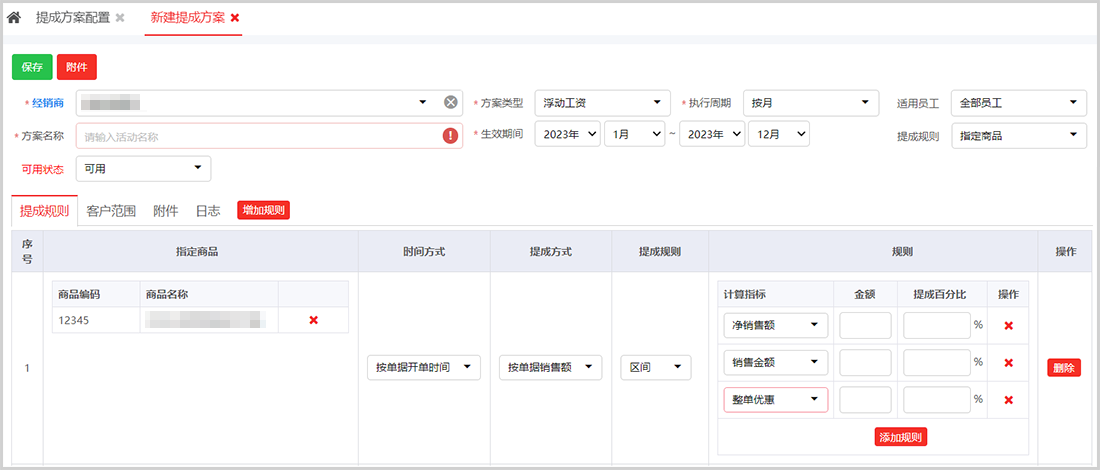The width and height of the screenshot is (1100, 470).
Task: Click the red warning icon in 方案名称 field
Action: (450, 136)
